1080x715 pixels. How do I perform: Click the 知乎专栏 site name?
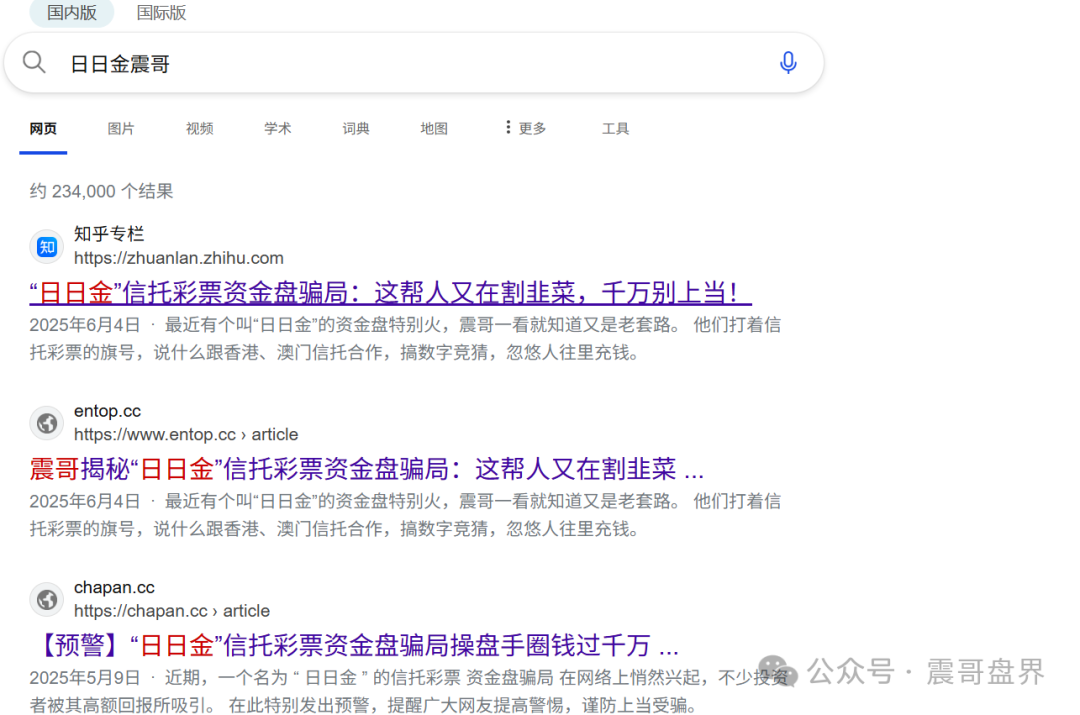pyautogui.click(x=109, y=234)
